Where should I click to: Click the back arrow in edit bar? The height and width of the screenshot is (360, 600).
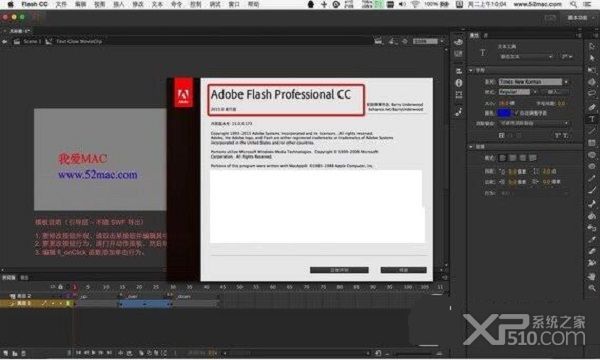(x=5, y=41)
